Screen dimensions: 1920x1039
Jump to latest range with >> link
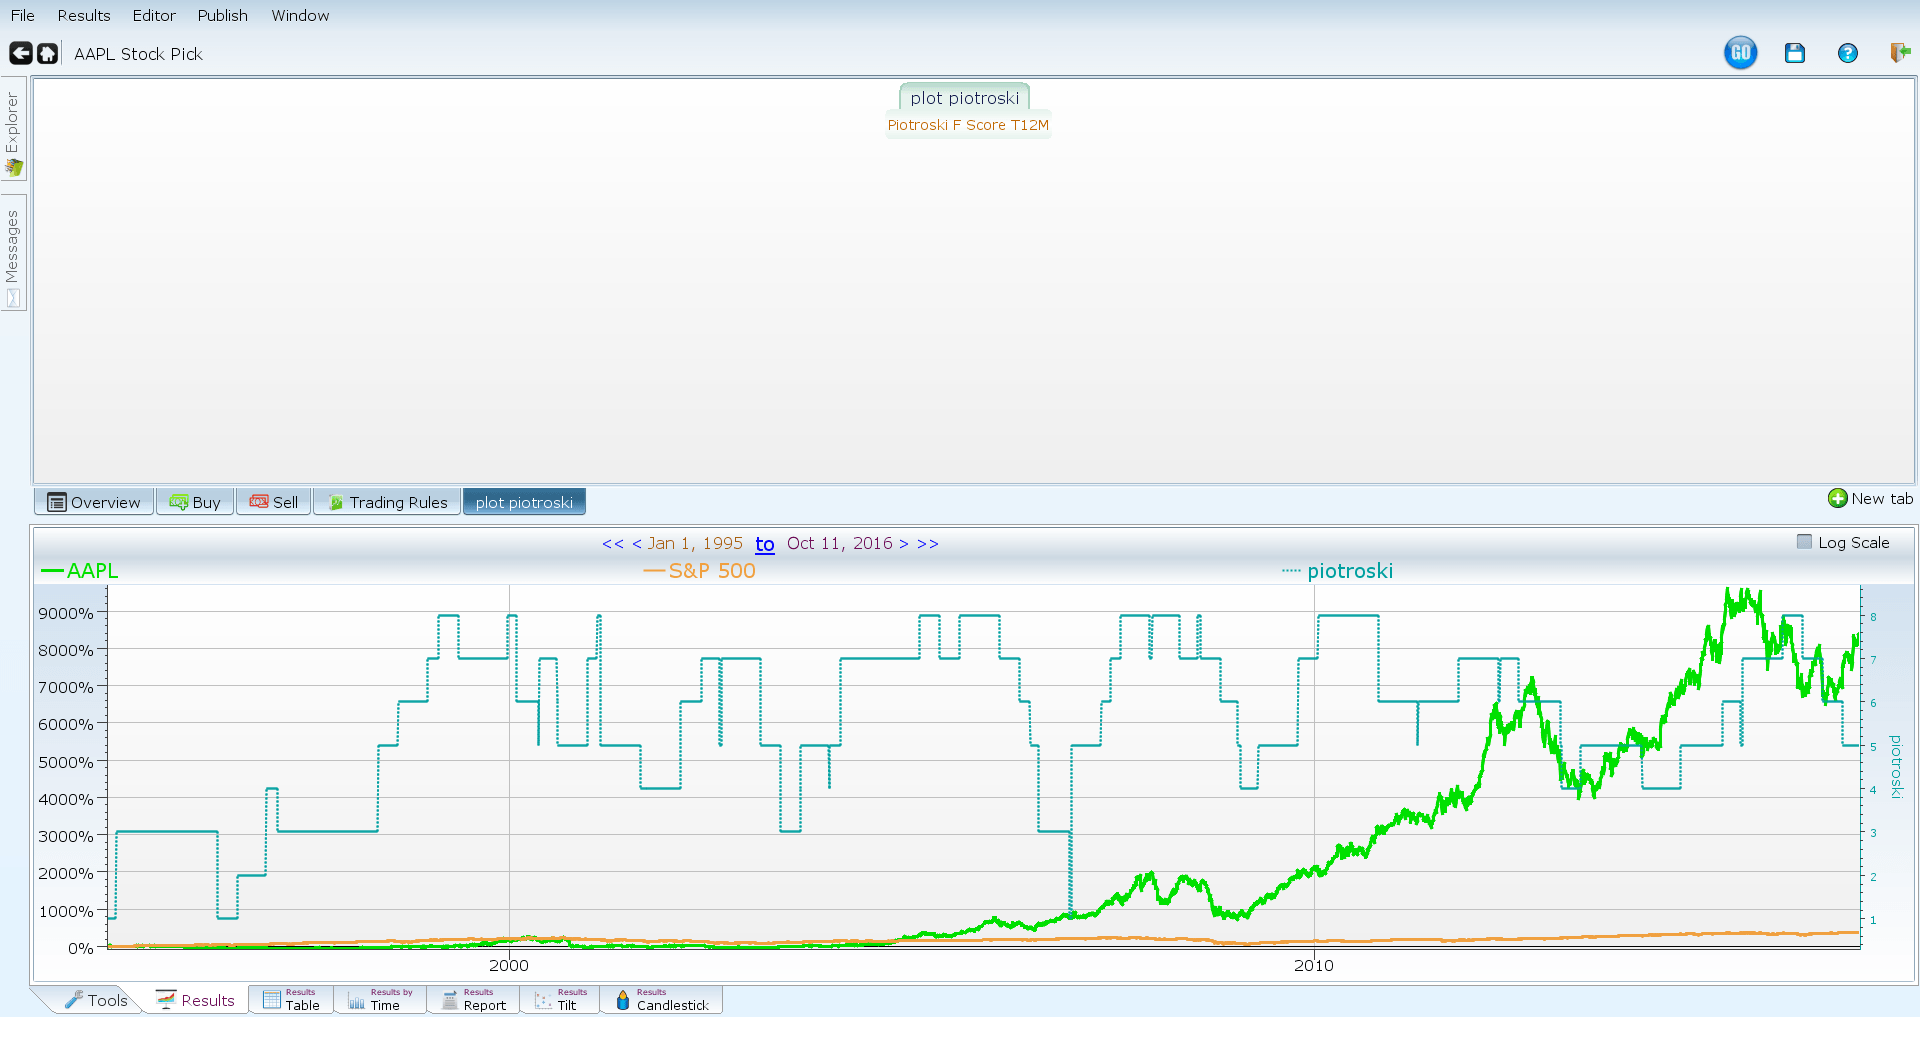(x=928, y=543)
